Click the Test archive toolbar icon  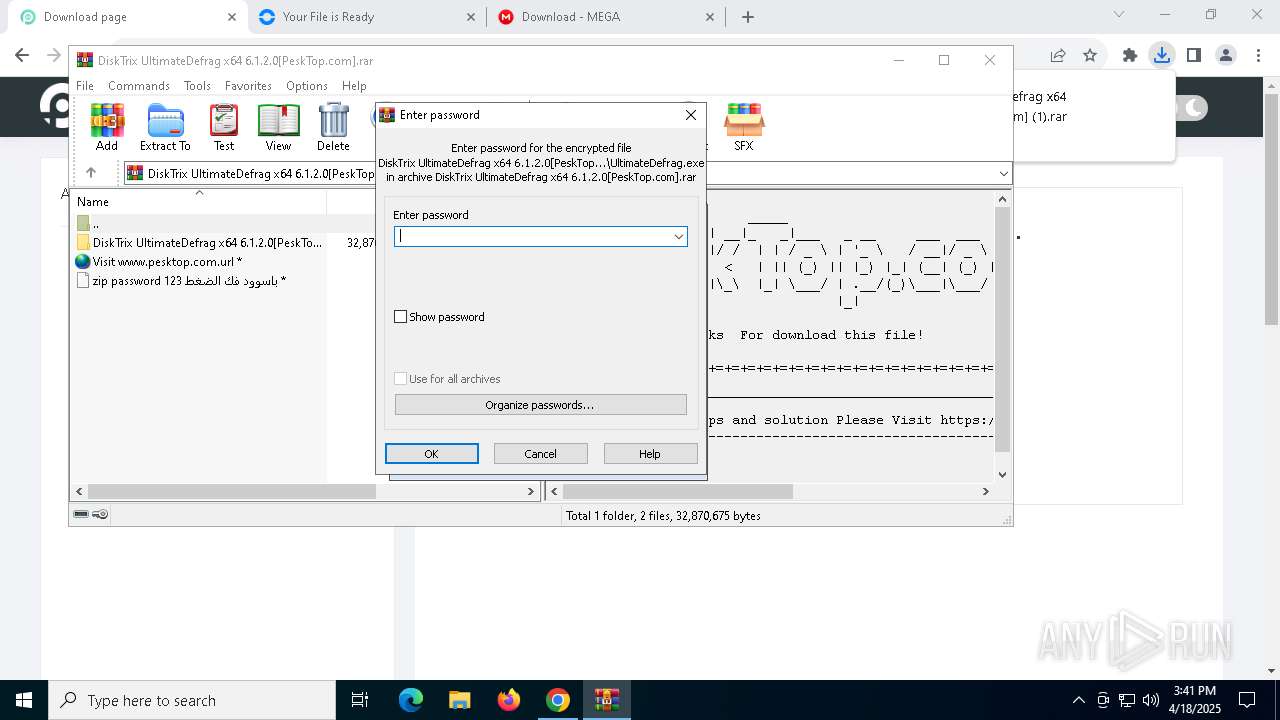point(224,127)
